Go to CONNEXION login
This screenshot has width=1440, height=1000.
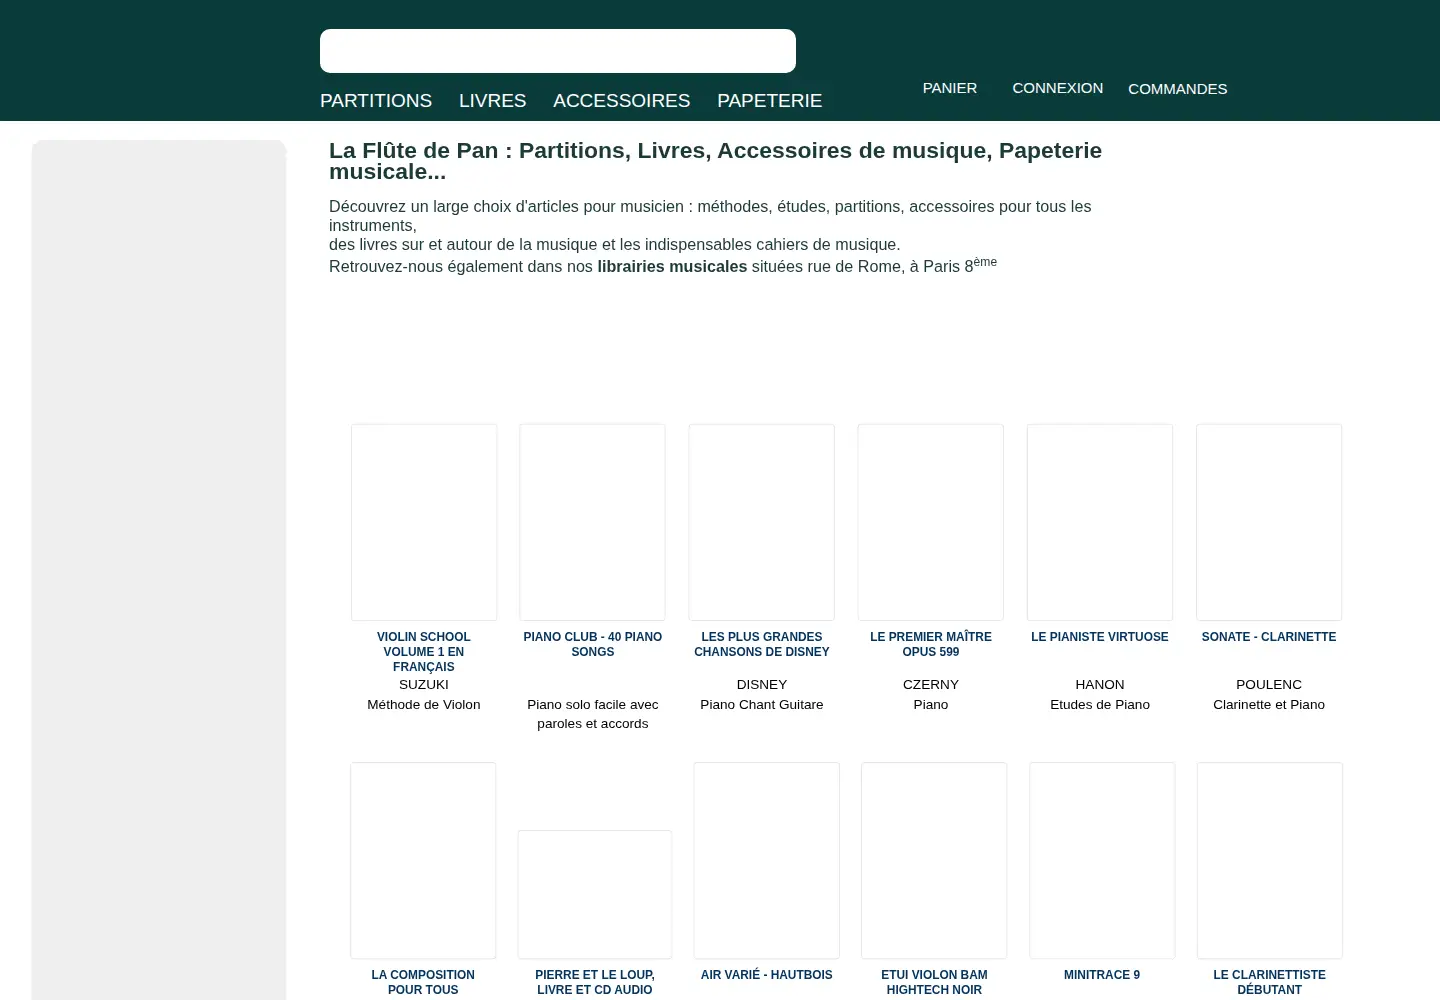coord(1057,88)
